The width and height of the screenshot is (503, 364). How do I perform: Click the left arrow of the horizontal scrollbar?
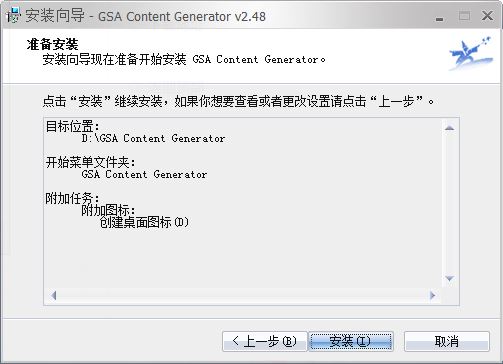(53, 295)
